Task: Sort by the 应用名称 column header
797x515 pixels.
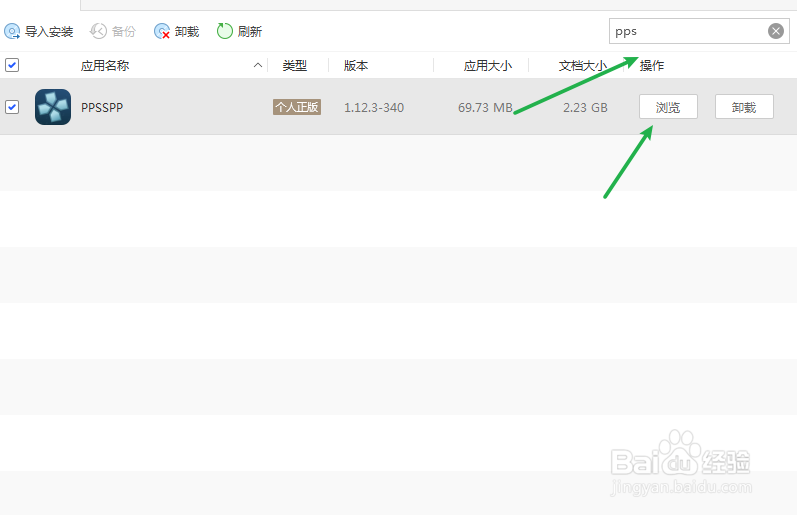Action: 105,66
